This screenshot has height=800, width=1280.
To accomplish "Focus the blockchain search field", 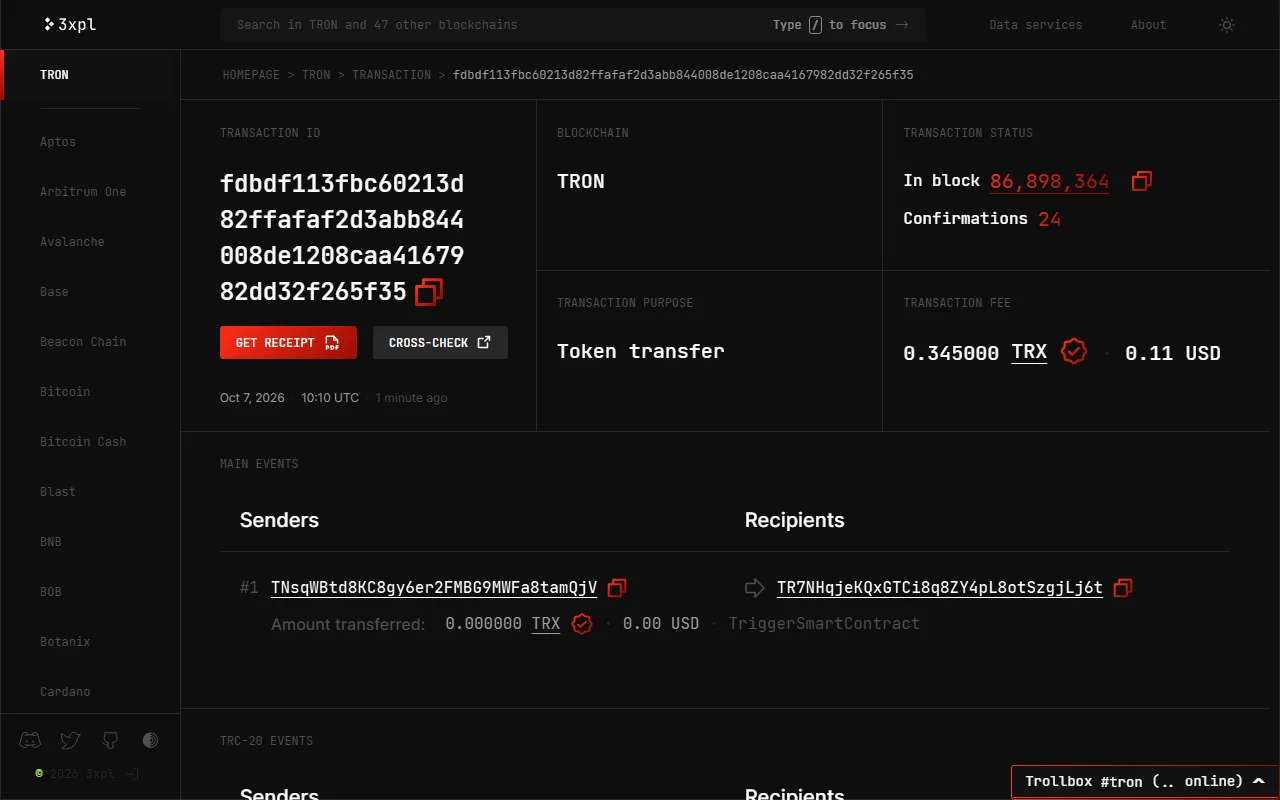I will (573, 25).
